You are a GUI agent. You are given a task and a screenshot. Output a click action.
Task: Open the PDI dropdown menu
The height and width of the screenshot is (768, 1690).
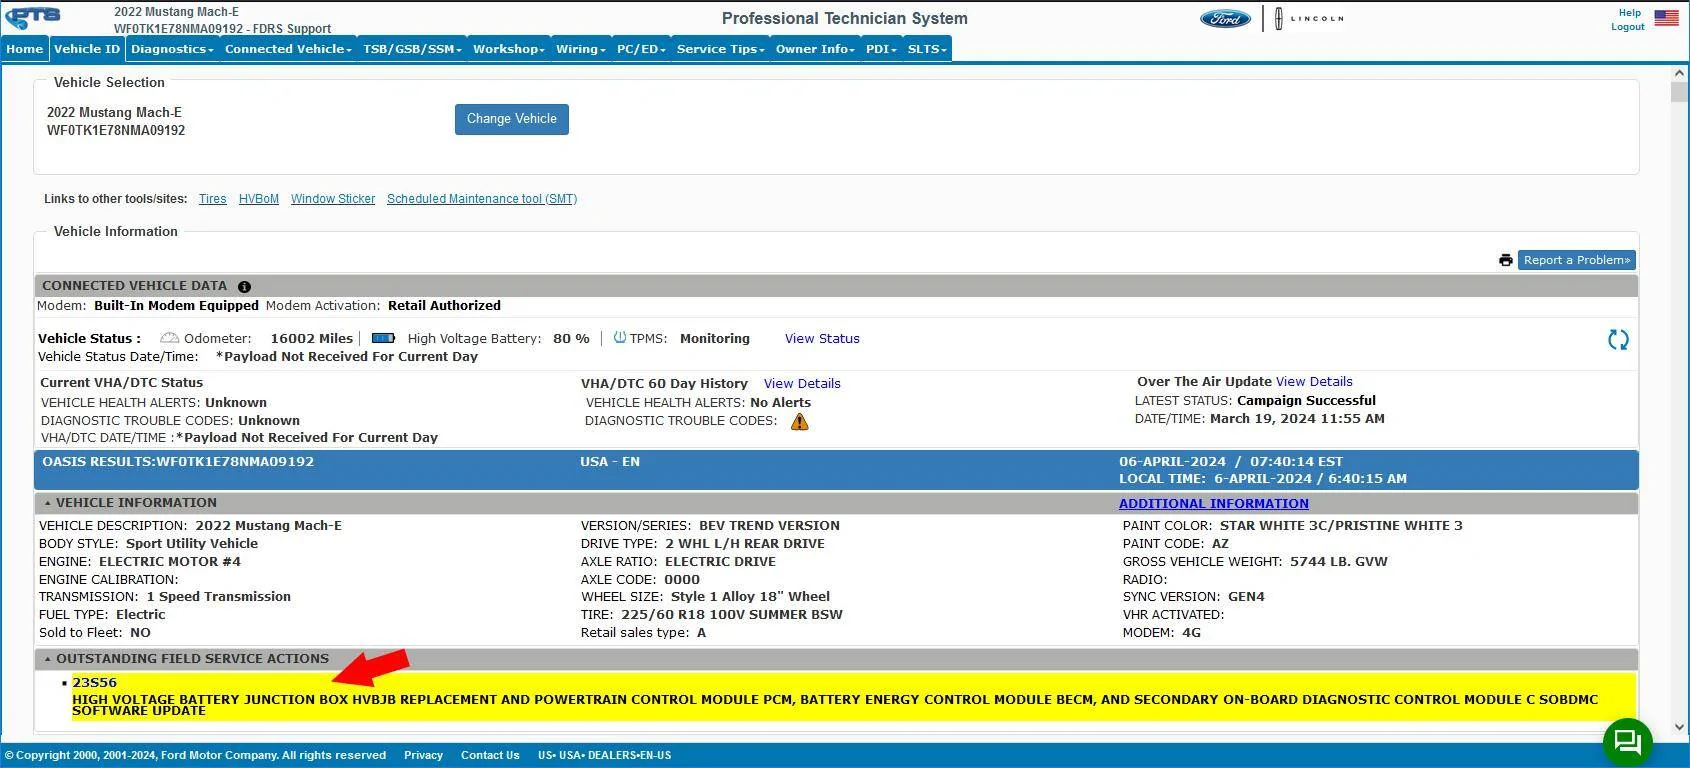click(881, 49)
